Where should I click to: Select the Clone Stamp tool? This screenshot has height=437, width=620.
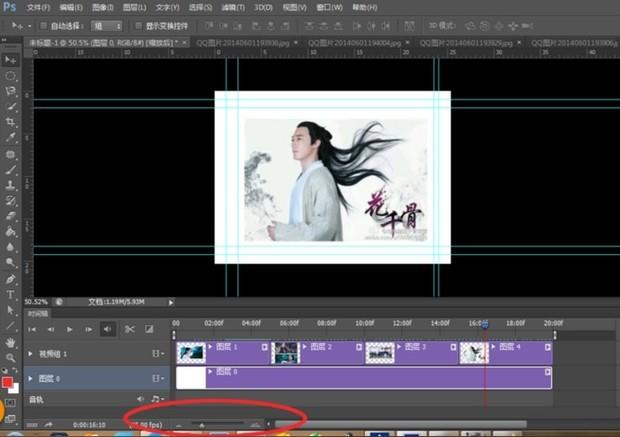pos(11,185)
